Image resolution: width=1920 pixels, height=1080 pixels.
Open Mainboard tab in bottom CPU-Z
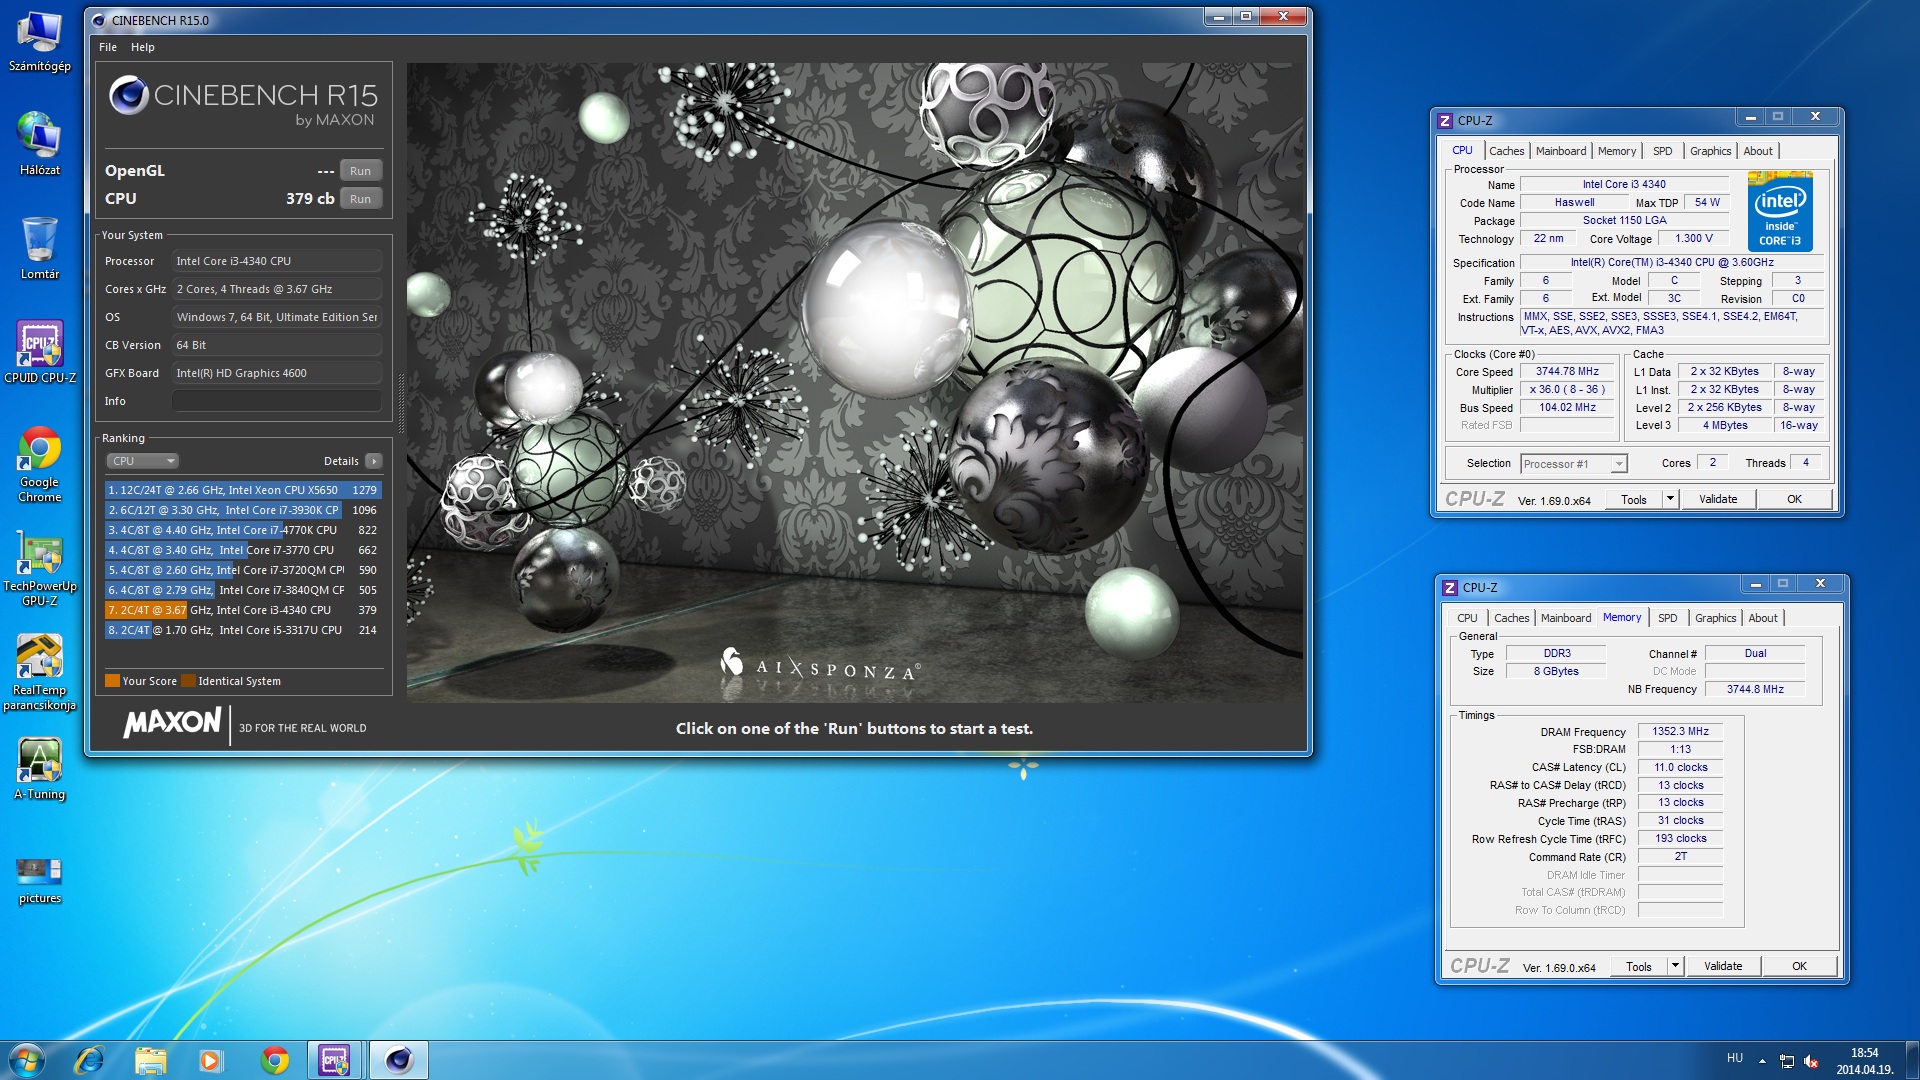(x=1566, y=618)
